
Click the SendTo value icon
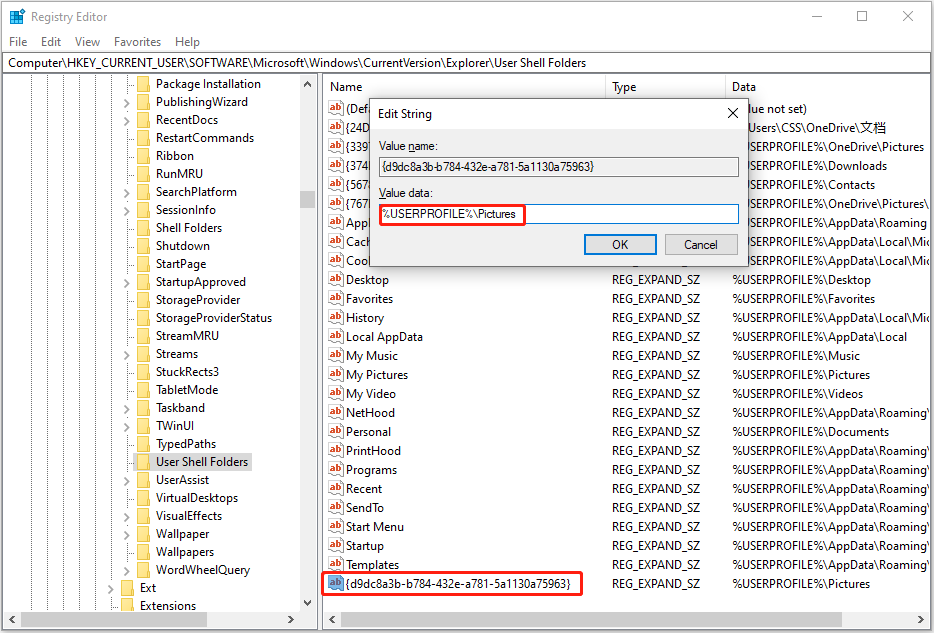[335, 507]
